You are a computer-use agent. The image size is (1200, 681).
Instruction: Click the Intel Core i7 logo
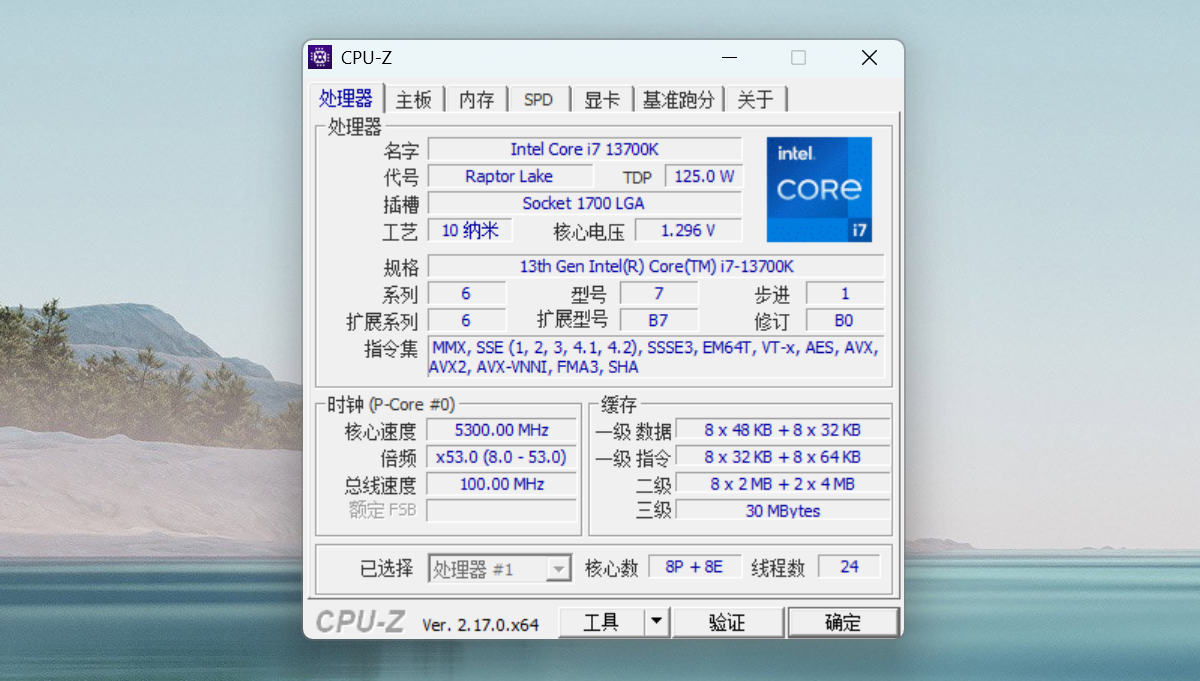pos(819,189)
